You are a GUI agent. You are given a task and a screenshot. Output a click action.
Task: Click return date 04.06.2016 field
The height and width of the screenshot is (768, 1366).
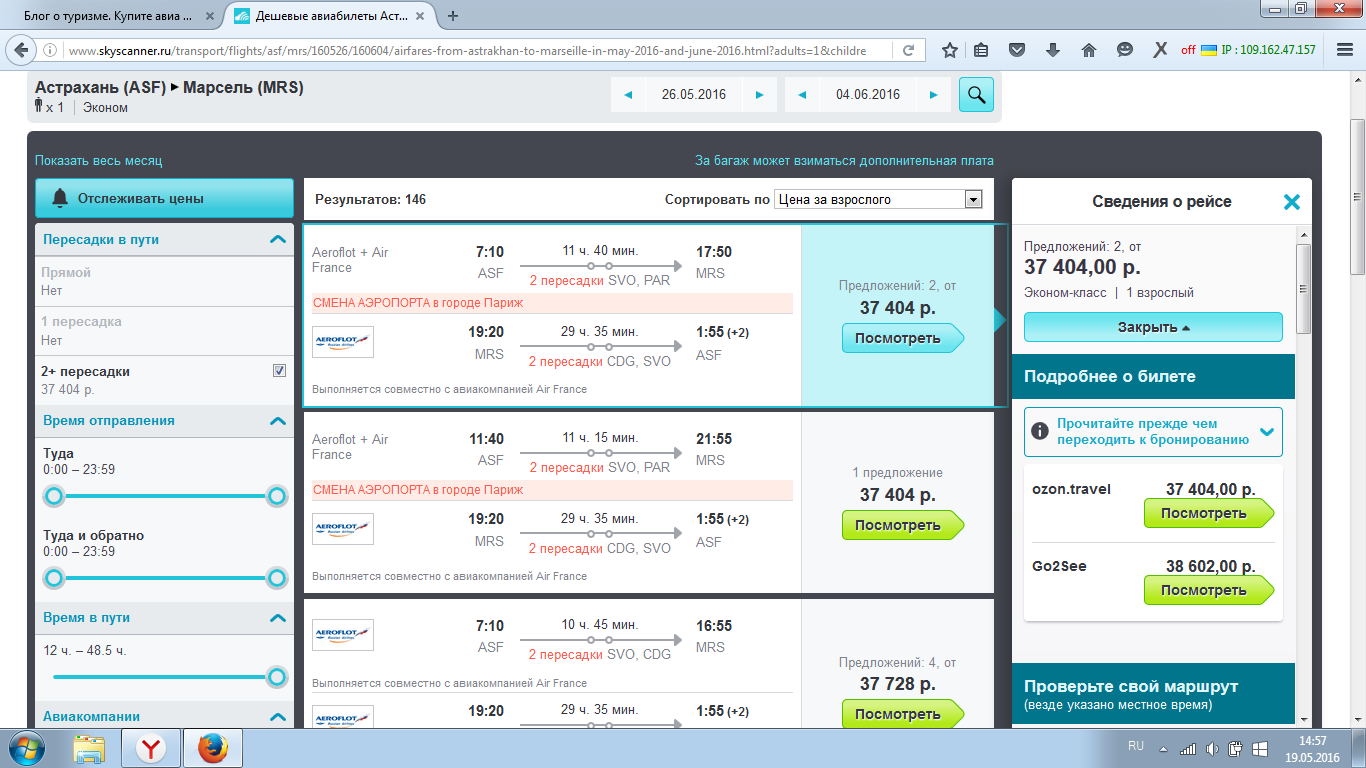pos(868,95)
